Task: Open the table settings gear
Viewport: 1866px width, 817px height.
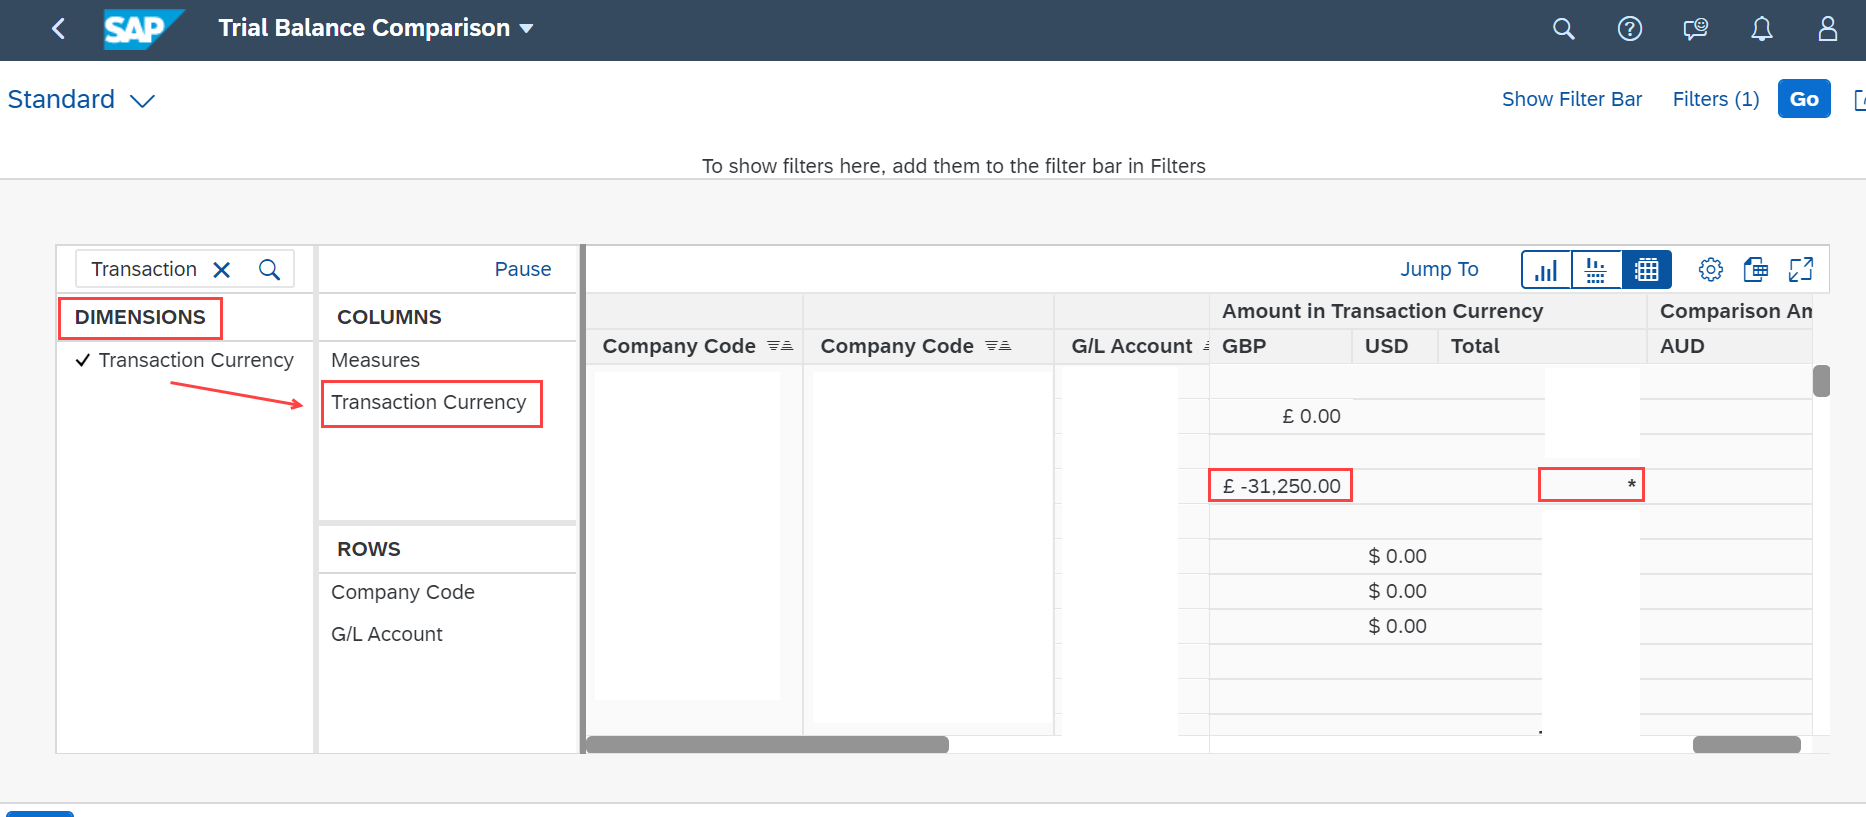Action: click(1710, 270)
